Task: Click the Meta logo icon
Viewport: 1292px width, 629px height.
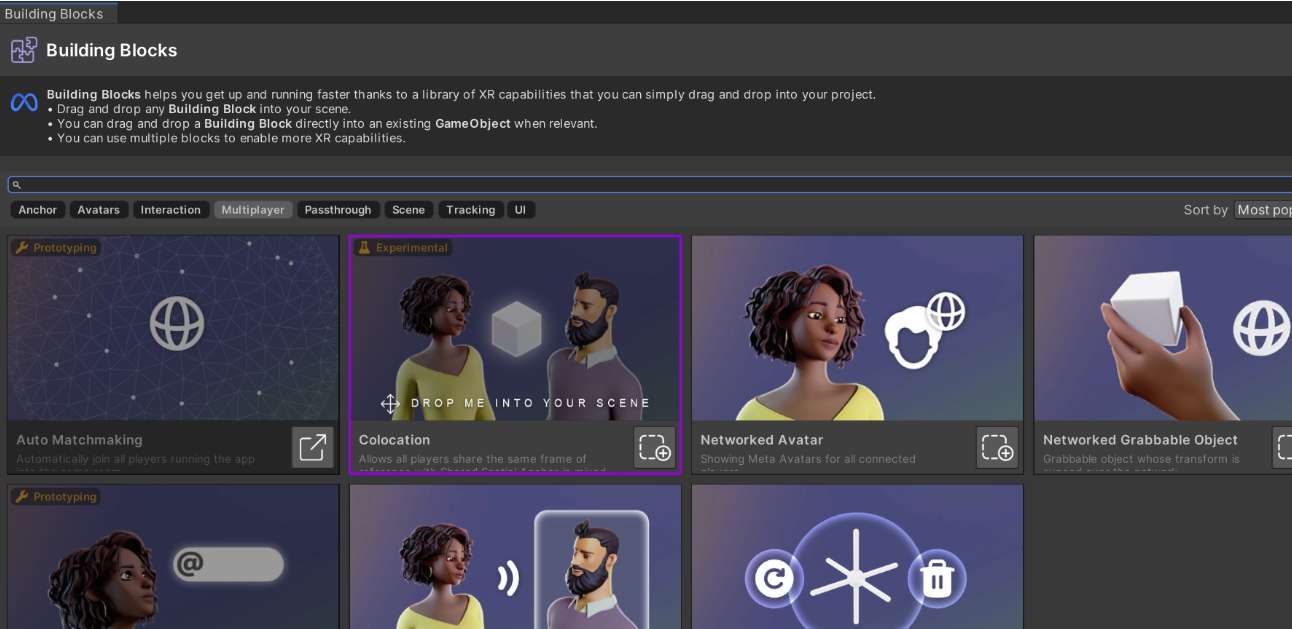Action: coord(24,103)
